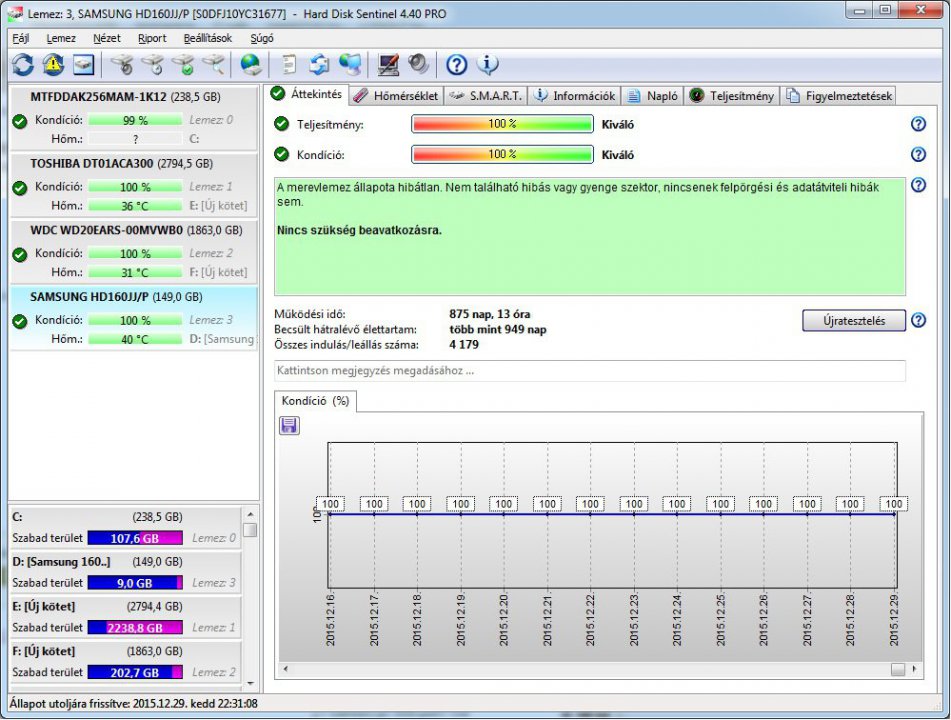Click the 4 179 start/stop count value
The width and height of the screenshot is (951, 720).
464,345
